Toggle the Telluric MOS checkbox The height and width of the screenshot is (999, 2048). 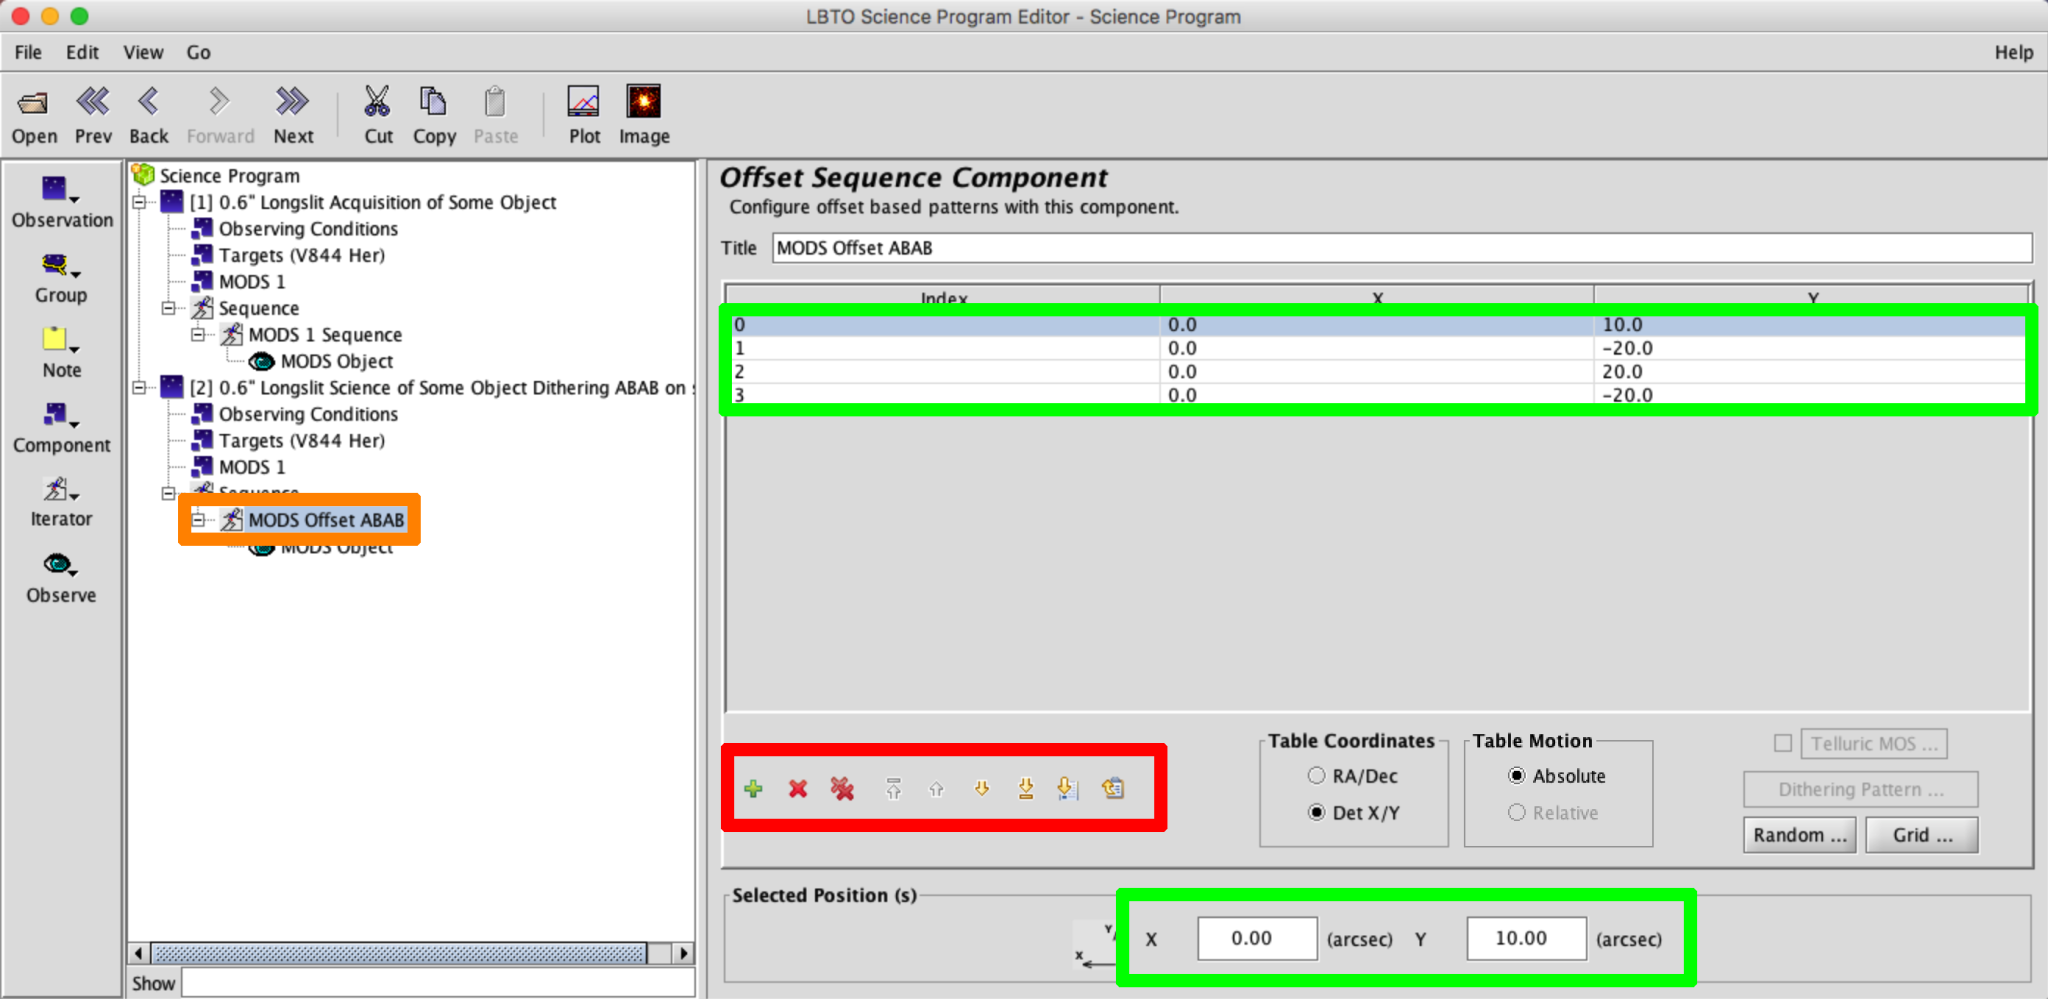tap(1782, 744)
